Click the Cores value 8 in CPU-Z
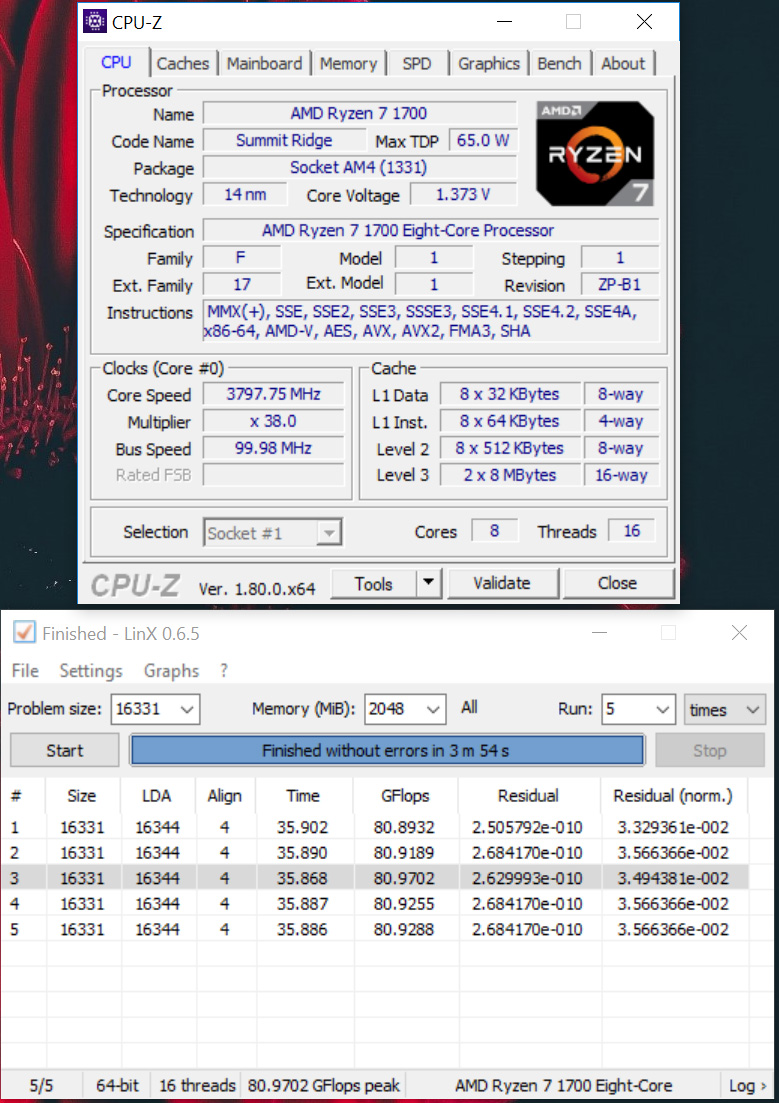Image resolution: width=779 pixels, height=1103 pixels. point(494,530)
